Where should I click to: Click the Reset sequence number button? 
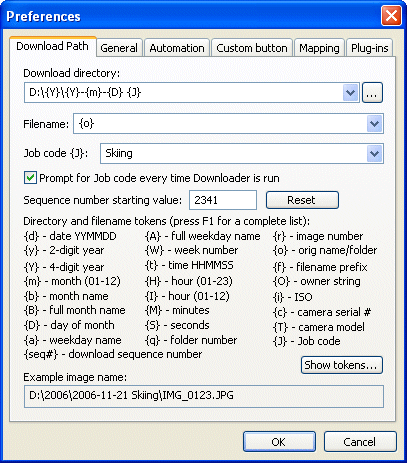(302, 200)
